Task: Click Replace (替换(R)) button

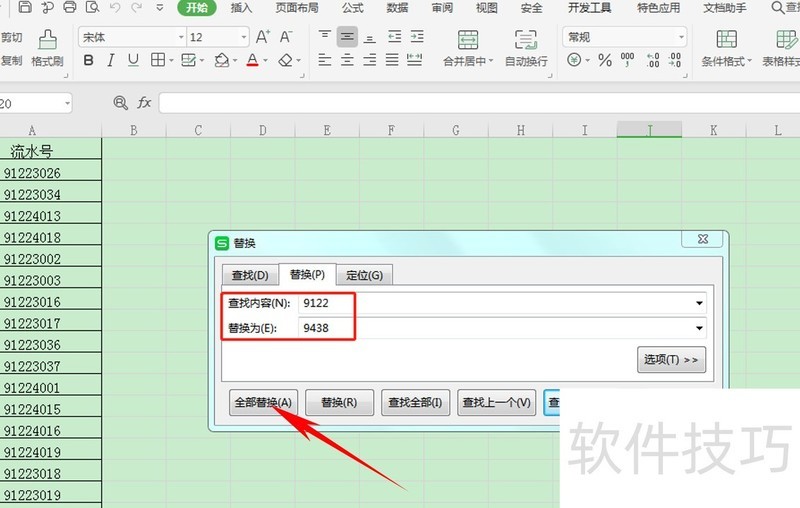Action: pyautogui.click(x=339, y=402)
